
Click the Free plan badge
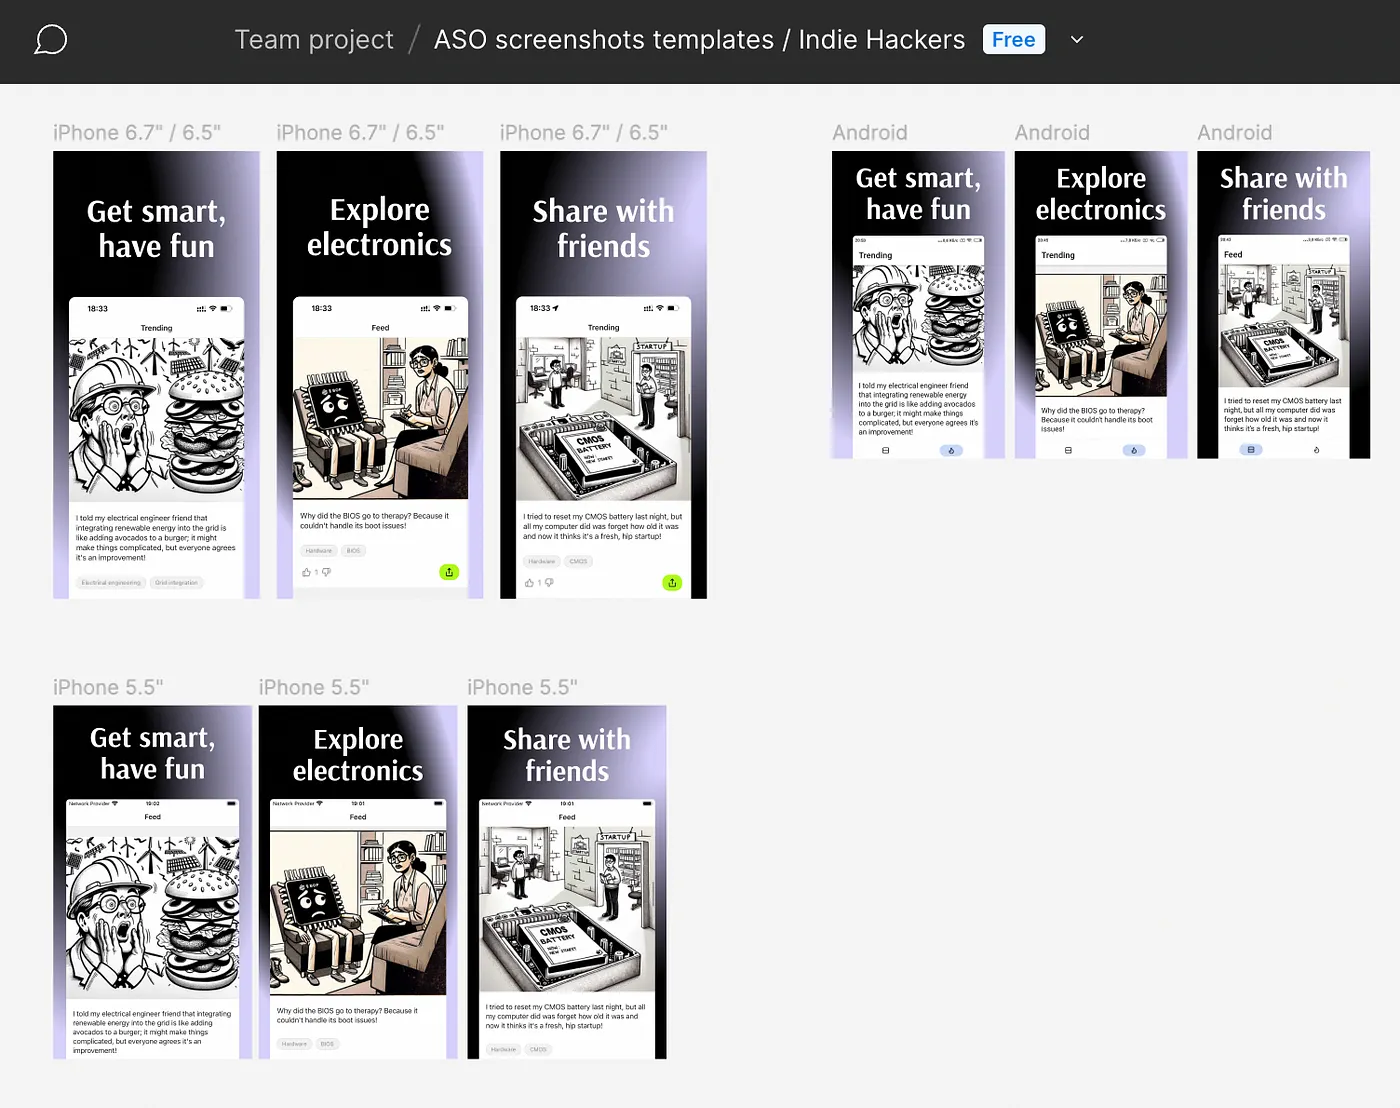pyautogui.click(x=1014, y=39)
